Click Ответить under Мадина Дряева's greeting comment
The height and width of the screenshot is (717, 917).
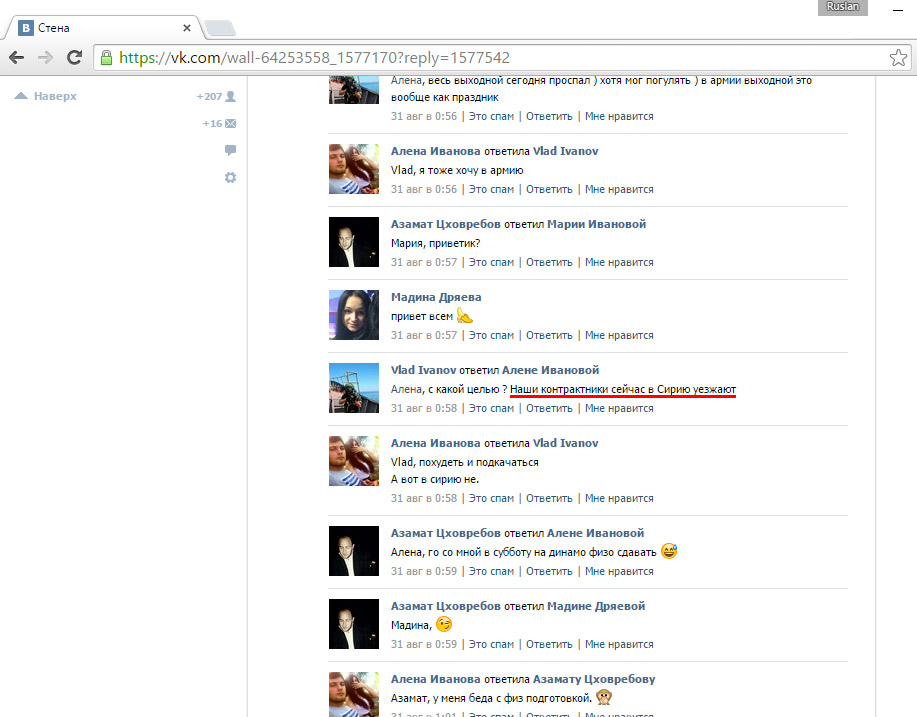tap(549, 335)
